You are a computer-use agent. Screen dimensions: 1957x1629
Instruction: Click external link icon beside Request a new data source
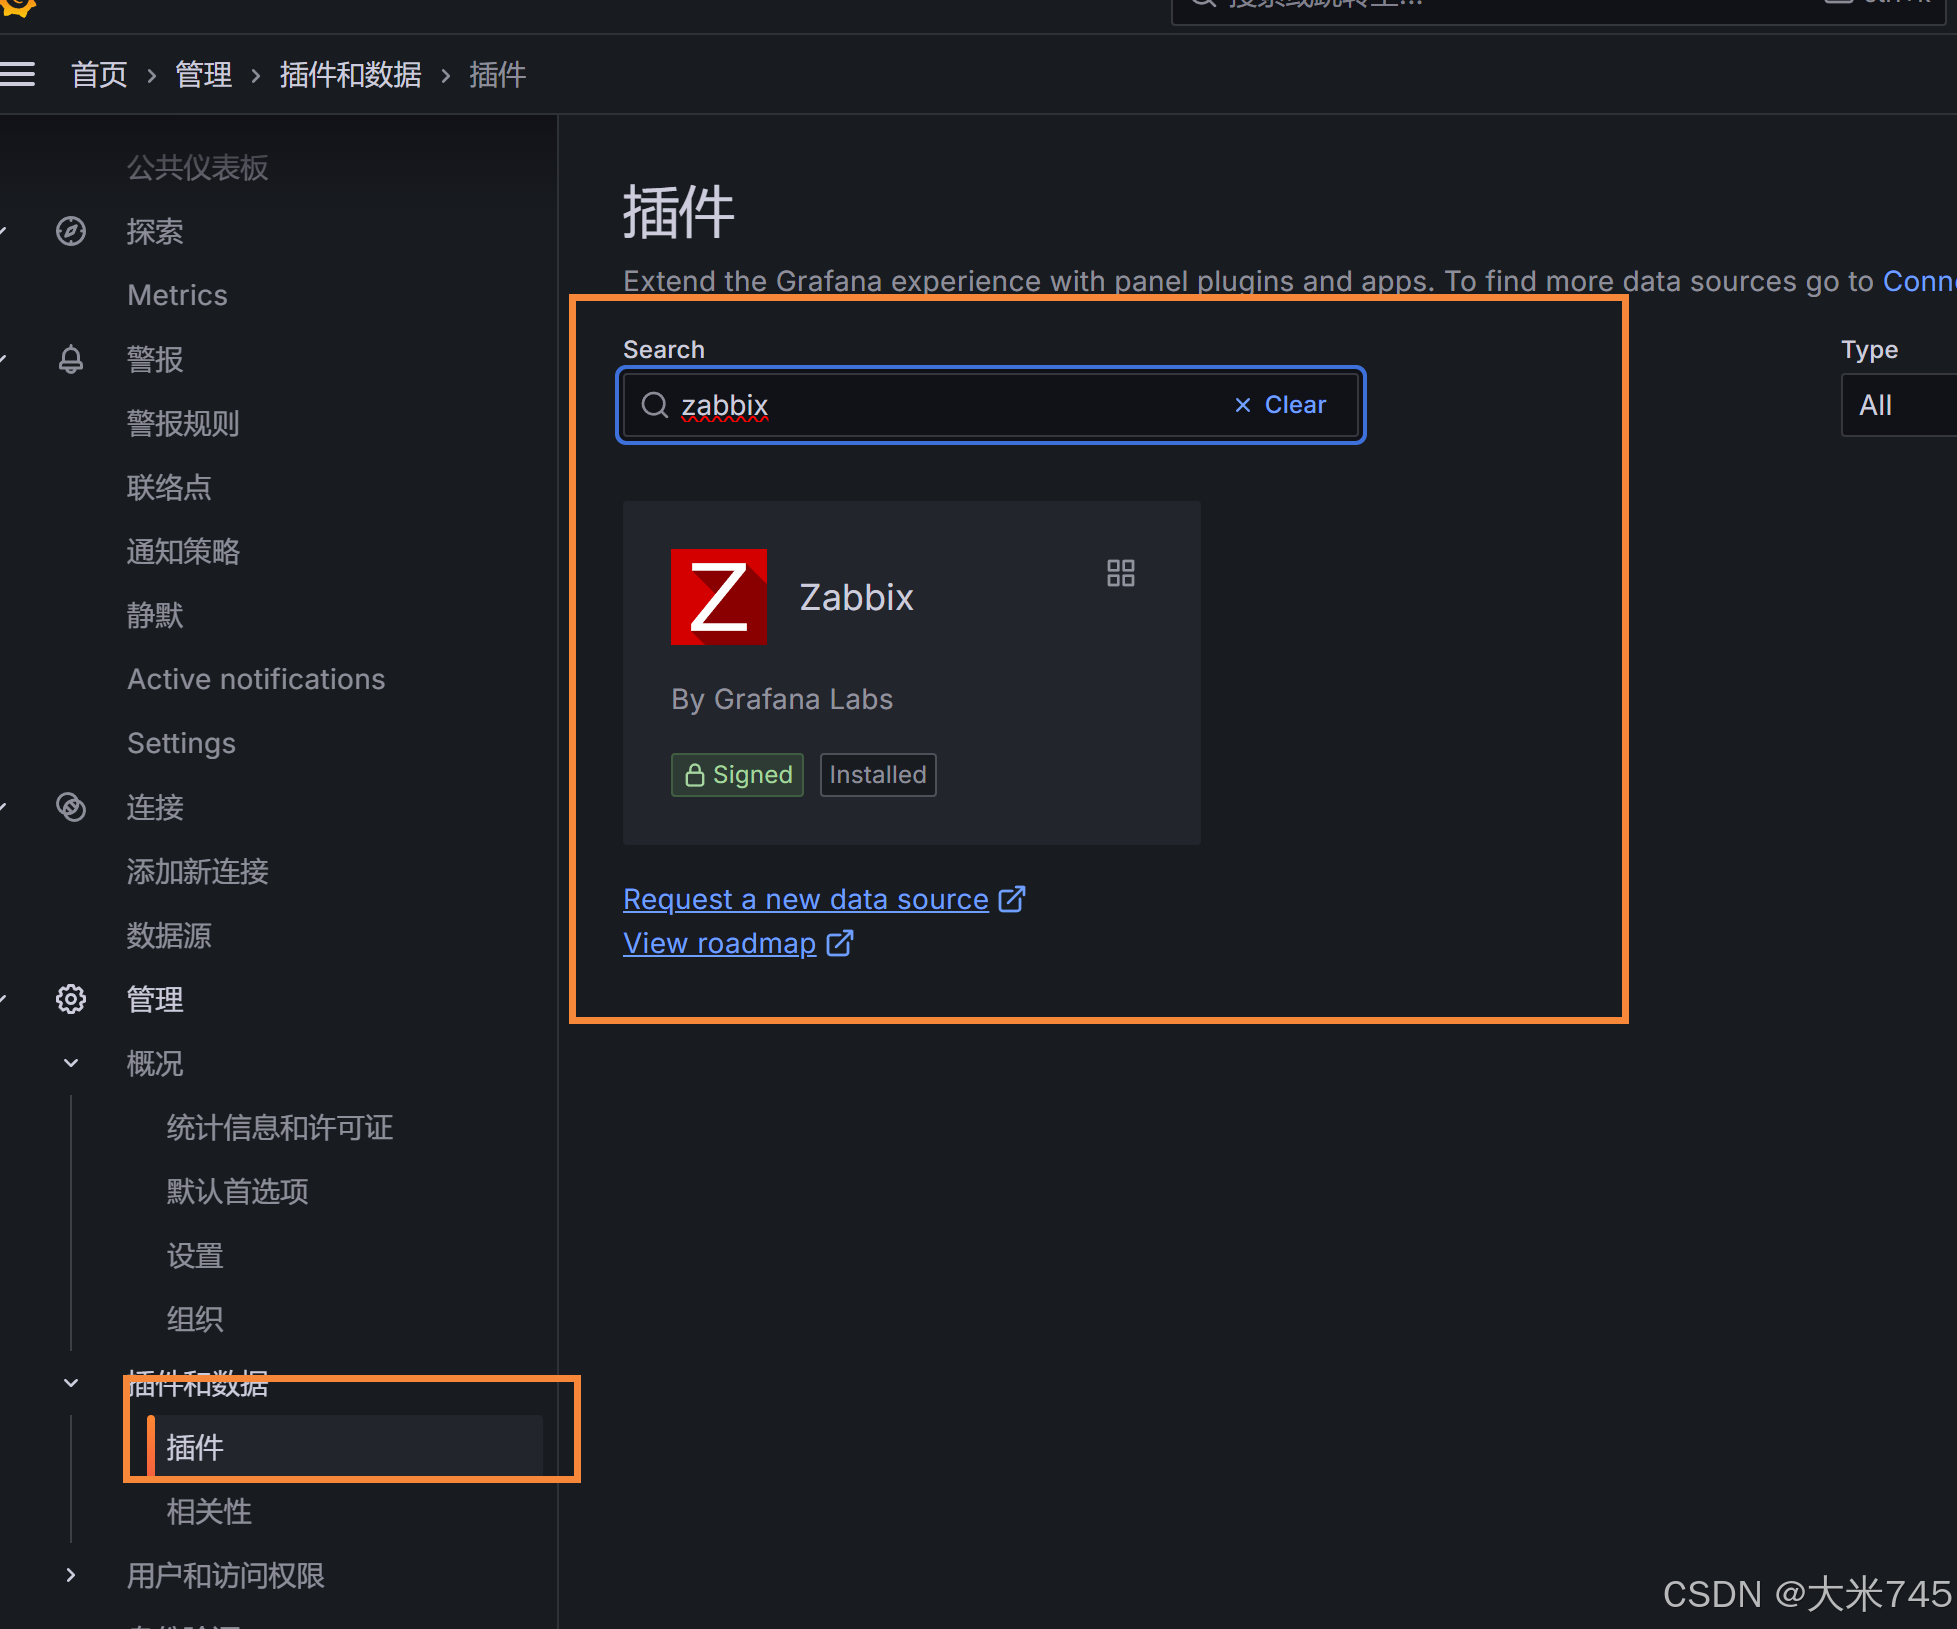click(x=1012, y=899)
